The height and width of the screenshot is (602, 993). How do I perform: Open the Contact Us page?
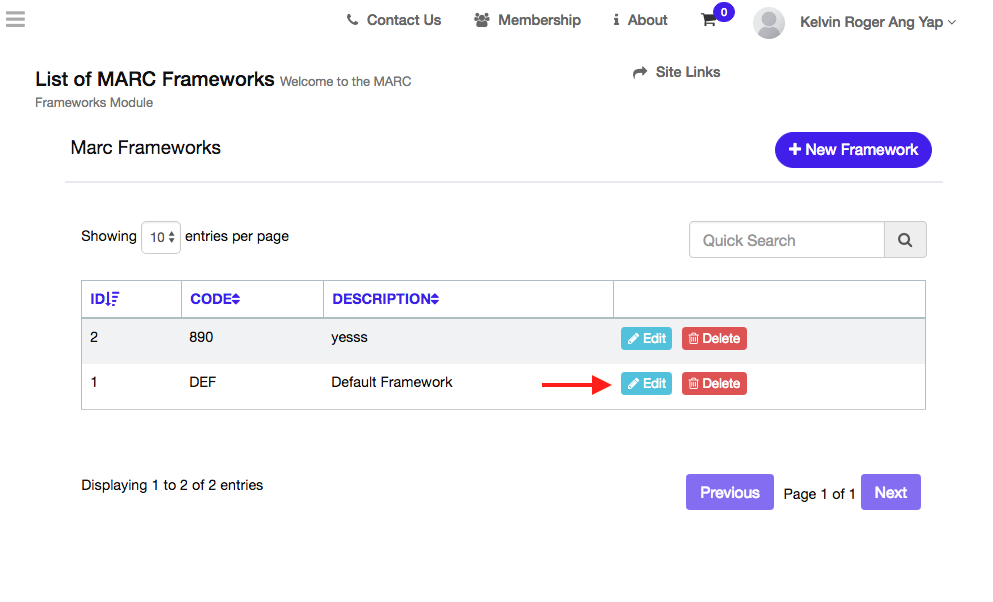pyautogui.click(x=393, y=20)
